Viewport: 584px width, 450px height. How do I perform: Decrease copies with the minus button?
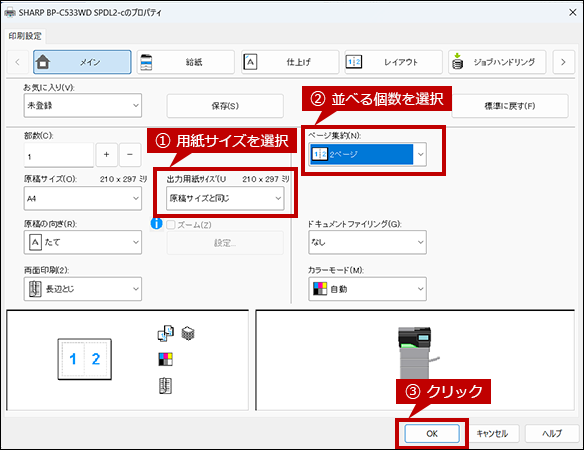click(x=130, y=154)
